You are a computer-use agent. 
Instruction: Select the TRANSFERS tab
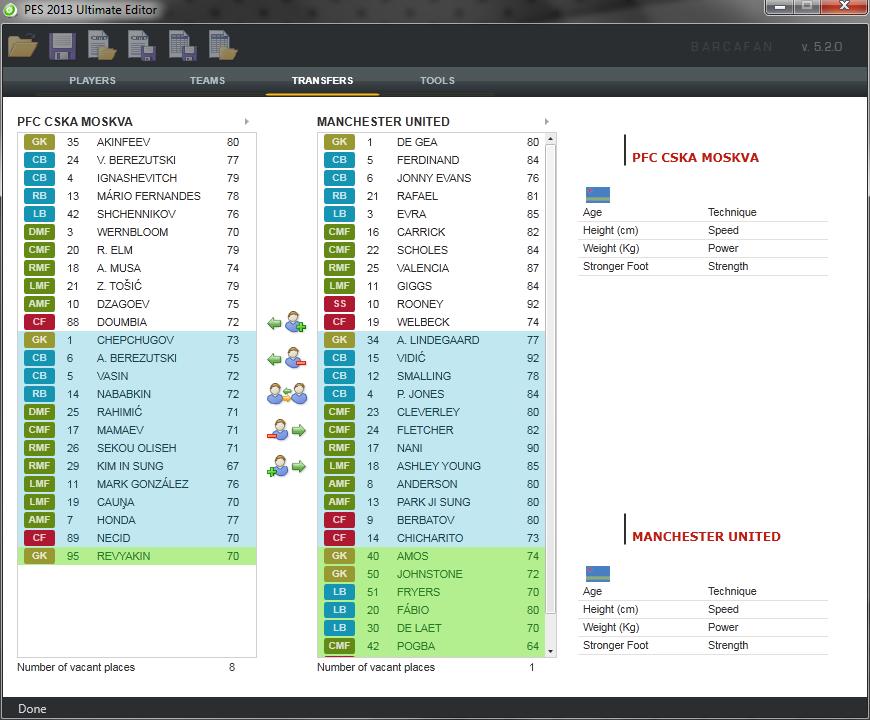(322, 80)
